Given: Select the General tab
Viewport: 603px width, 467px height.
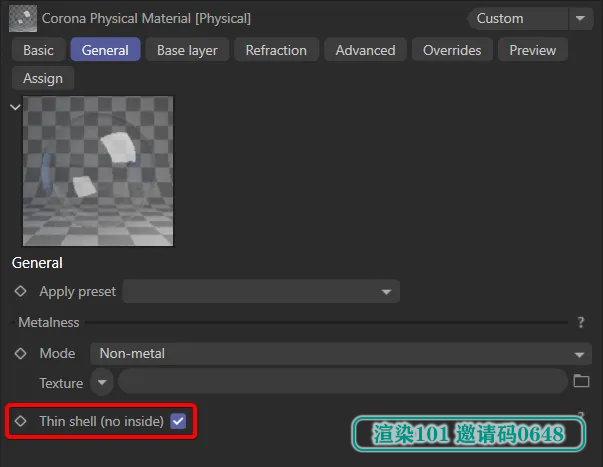Looking at the screenshot, I should [105, 50].
